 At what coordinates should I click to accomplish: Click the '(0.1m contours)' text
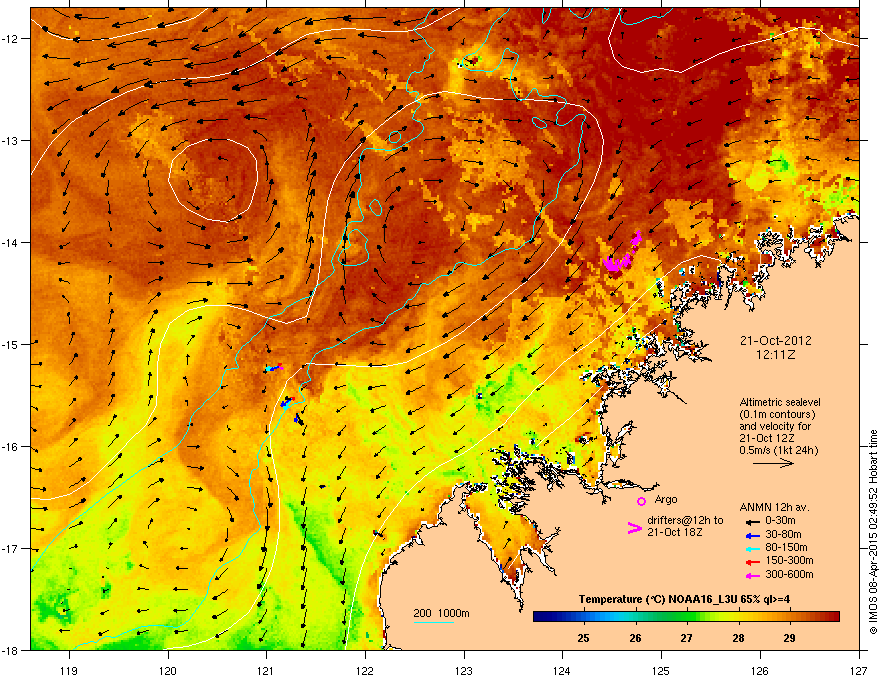click(x=777, y=414)
